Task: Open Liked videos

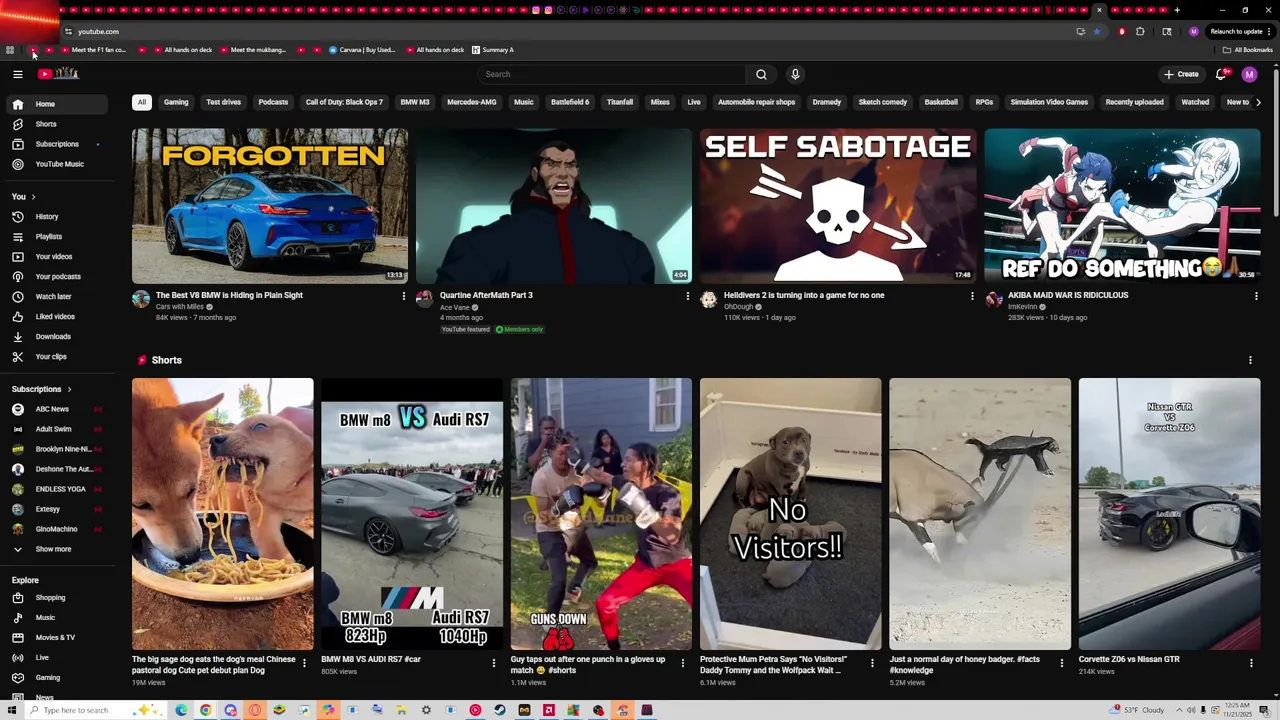Action: click(x=58, y=317)
